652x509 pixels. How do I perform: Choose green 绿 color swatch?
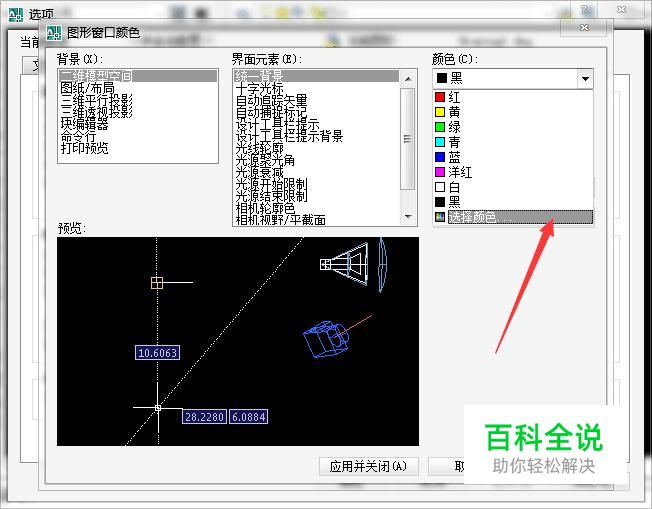click(440, 127)
